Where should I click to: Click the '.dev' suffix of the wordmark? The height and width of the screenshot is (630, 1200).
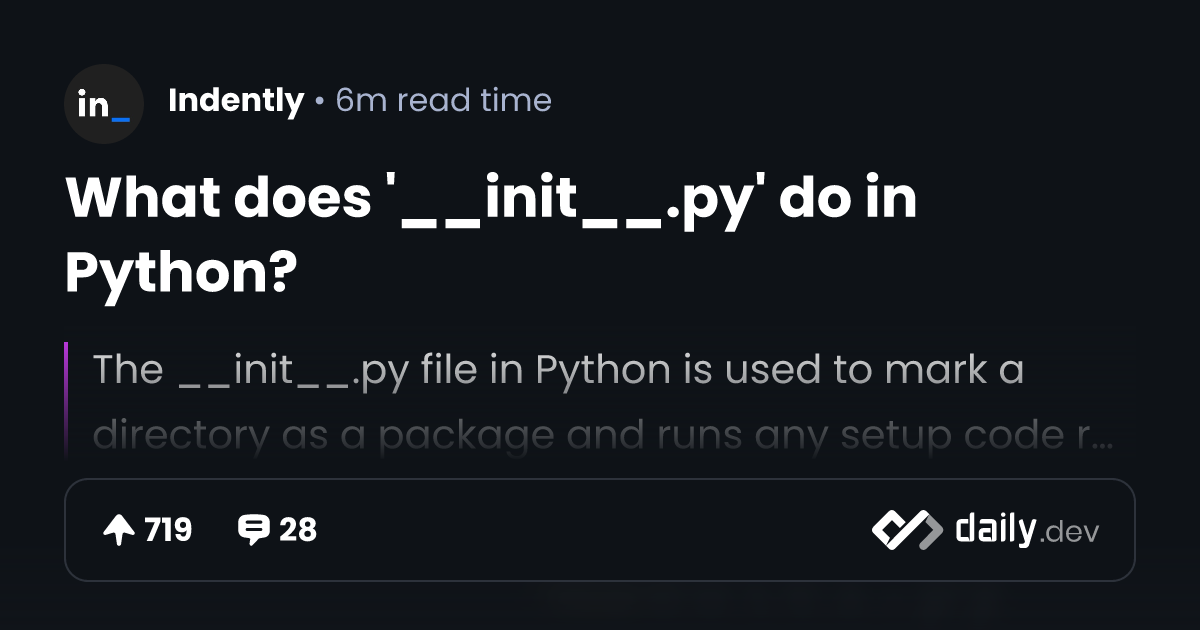1069,533
